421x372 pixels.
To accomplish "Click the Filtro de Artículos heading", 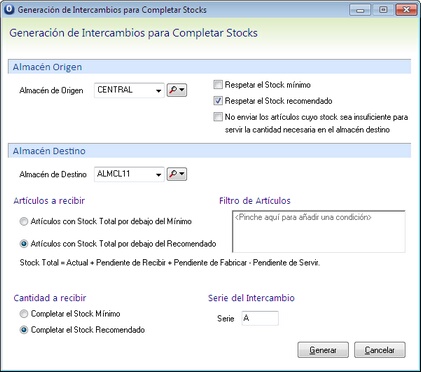I will 255,201.
